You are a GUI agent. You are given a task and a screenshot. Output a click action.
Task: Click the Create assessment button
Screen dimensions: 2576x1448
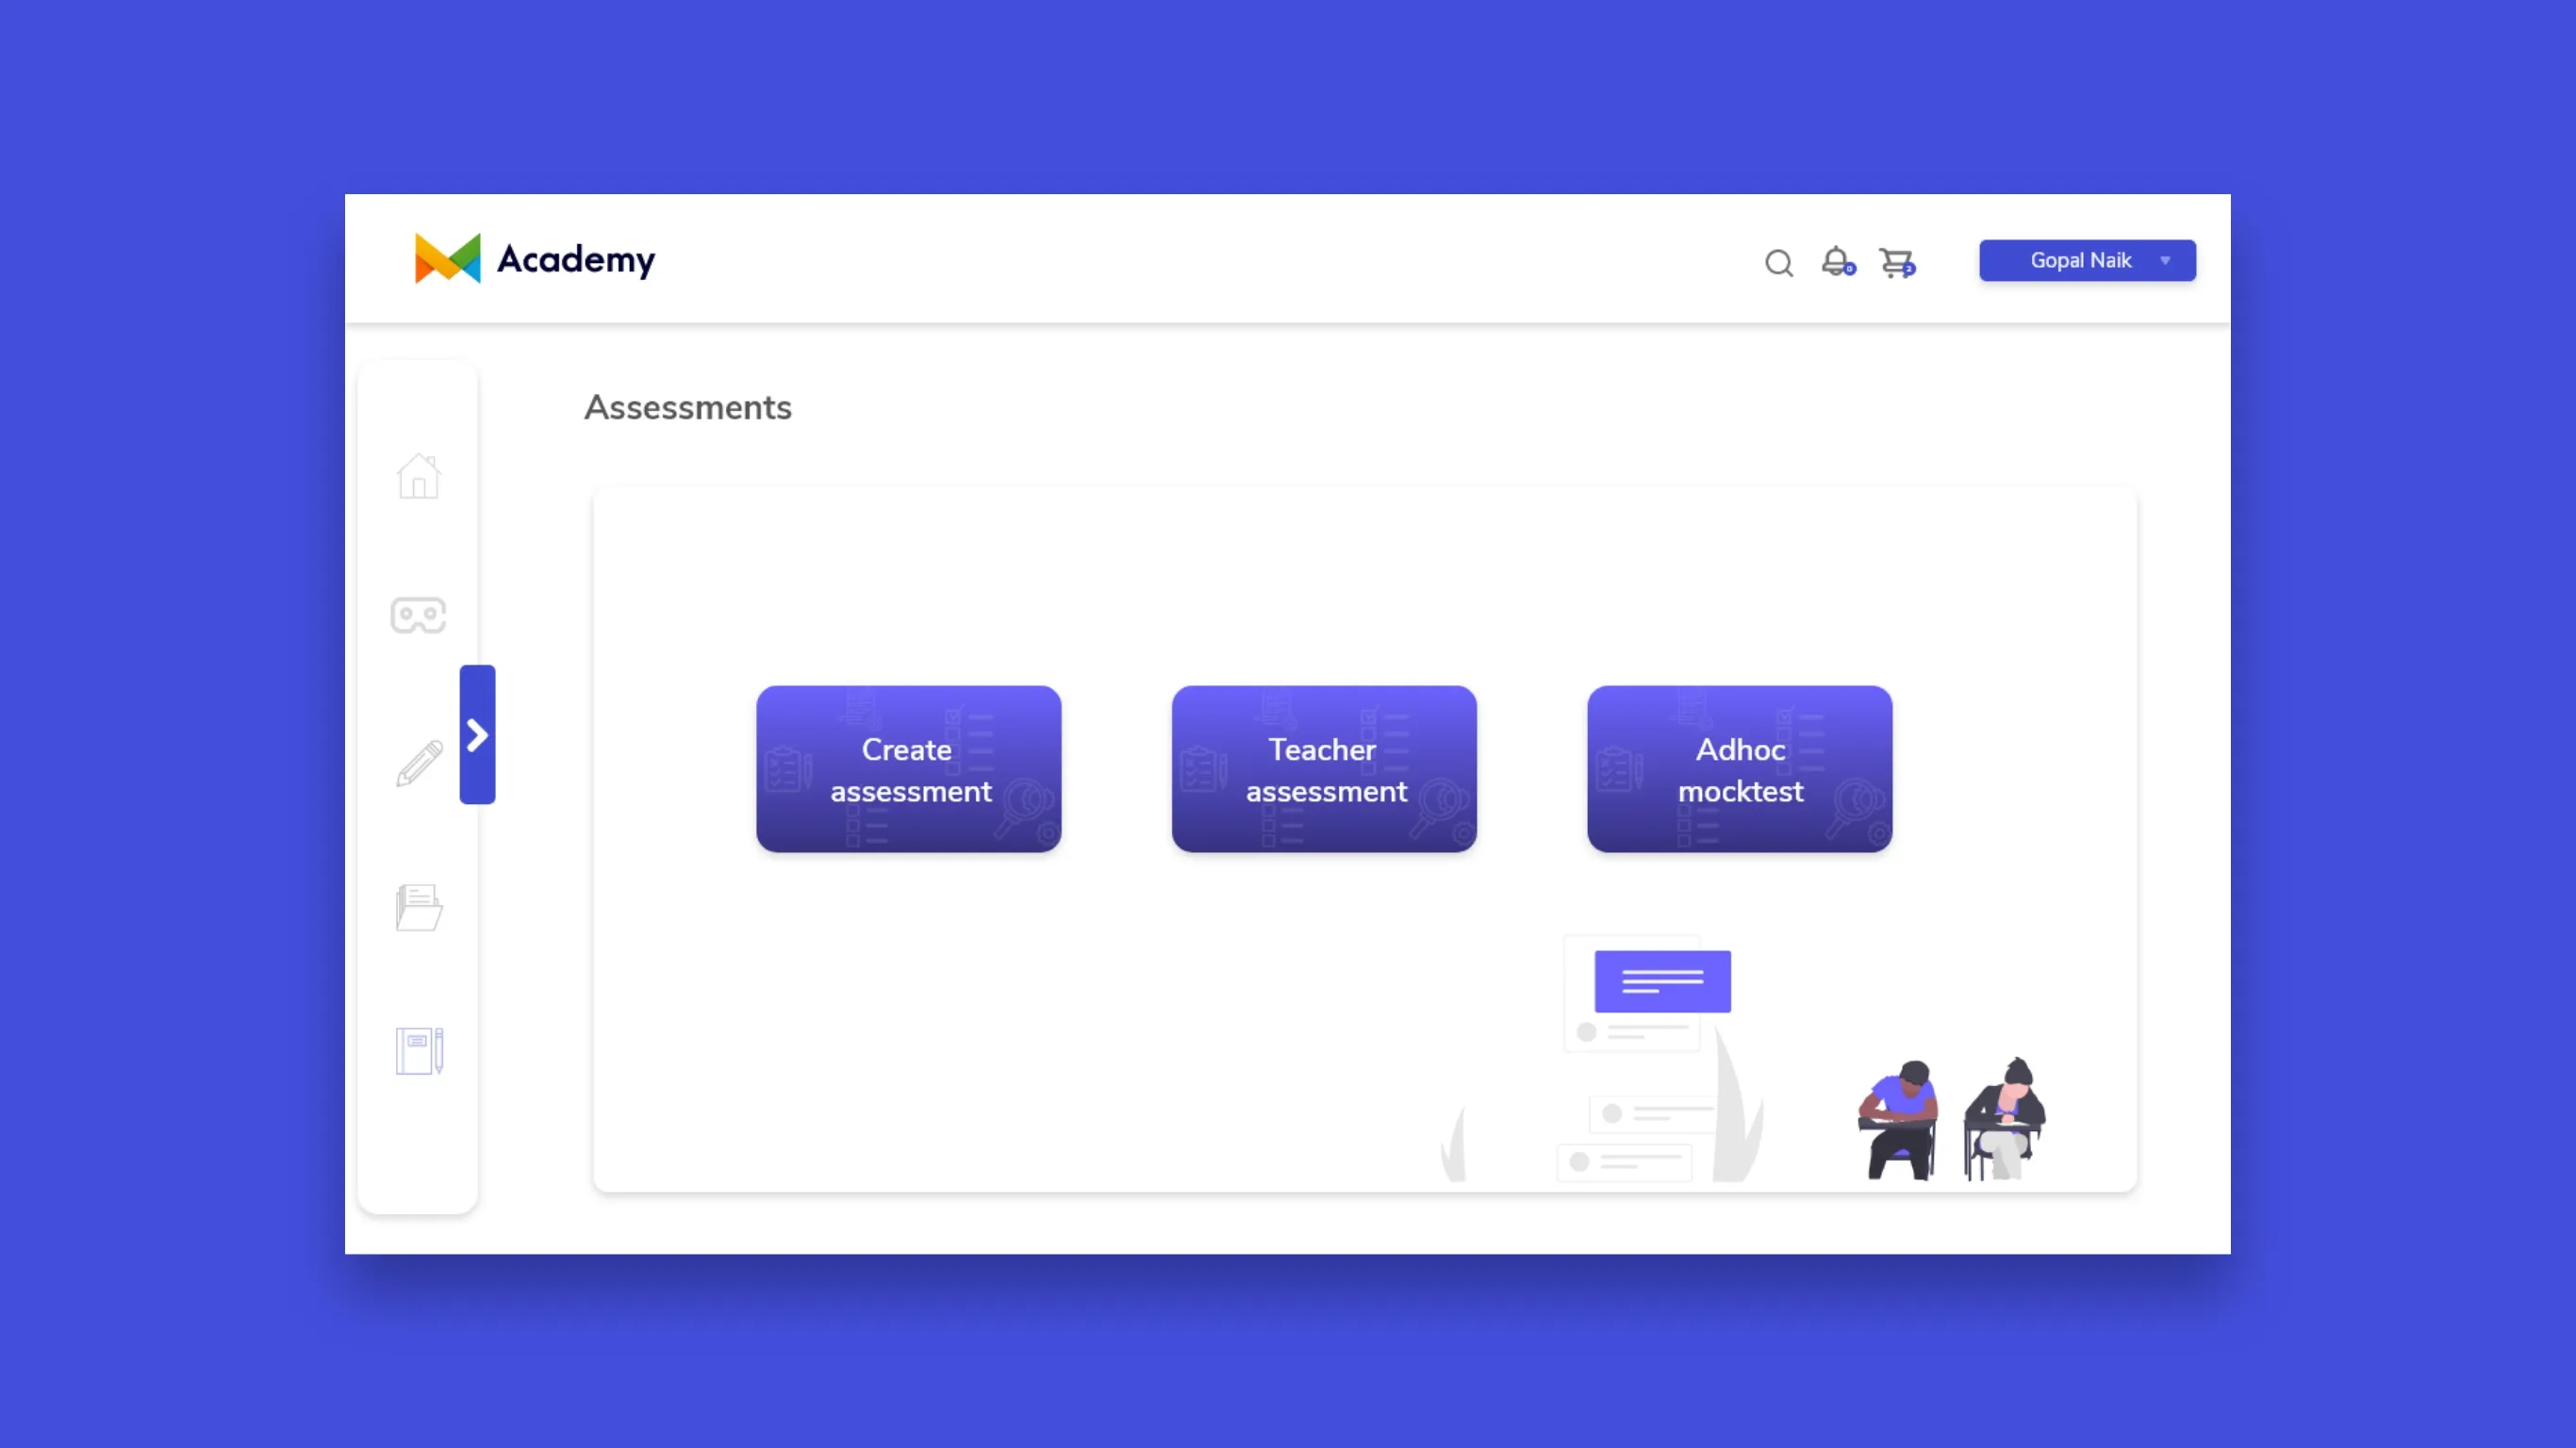[908, 769]
